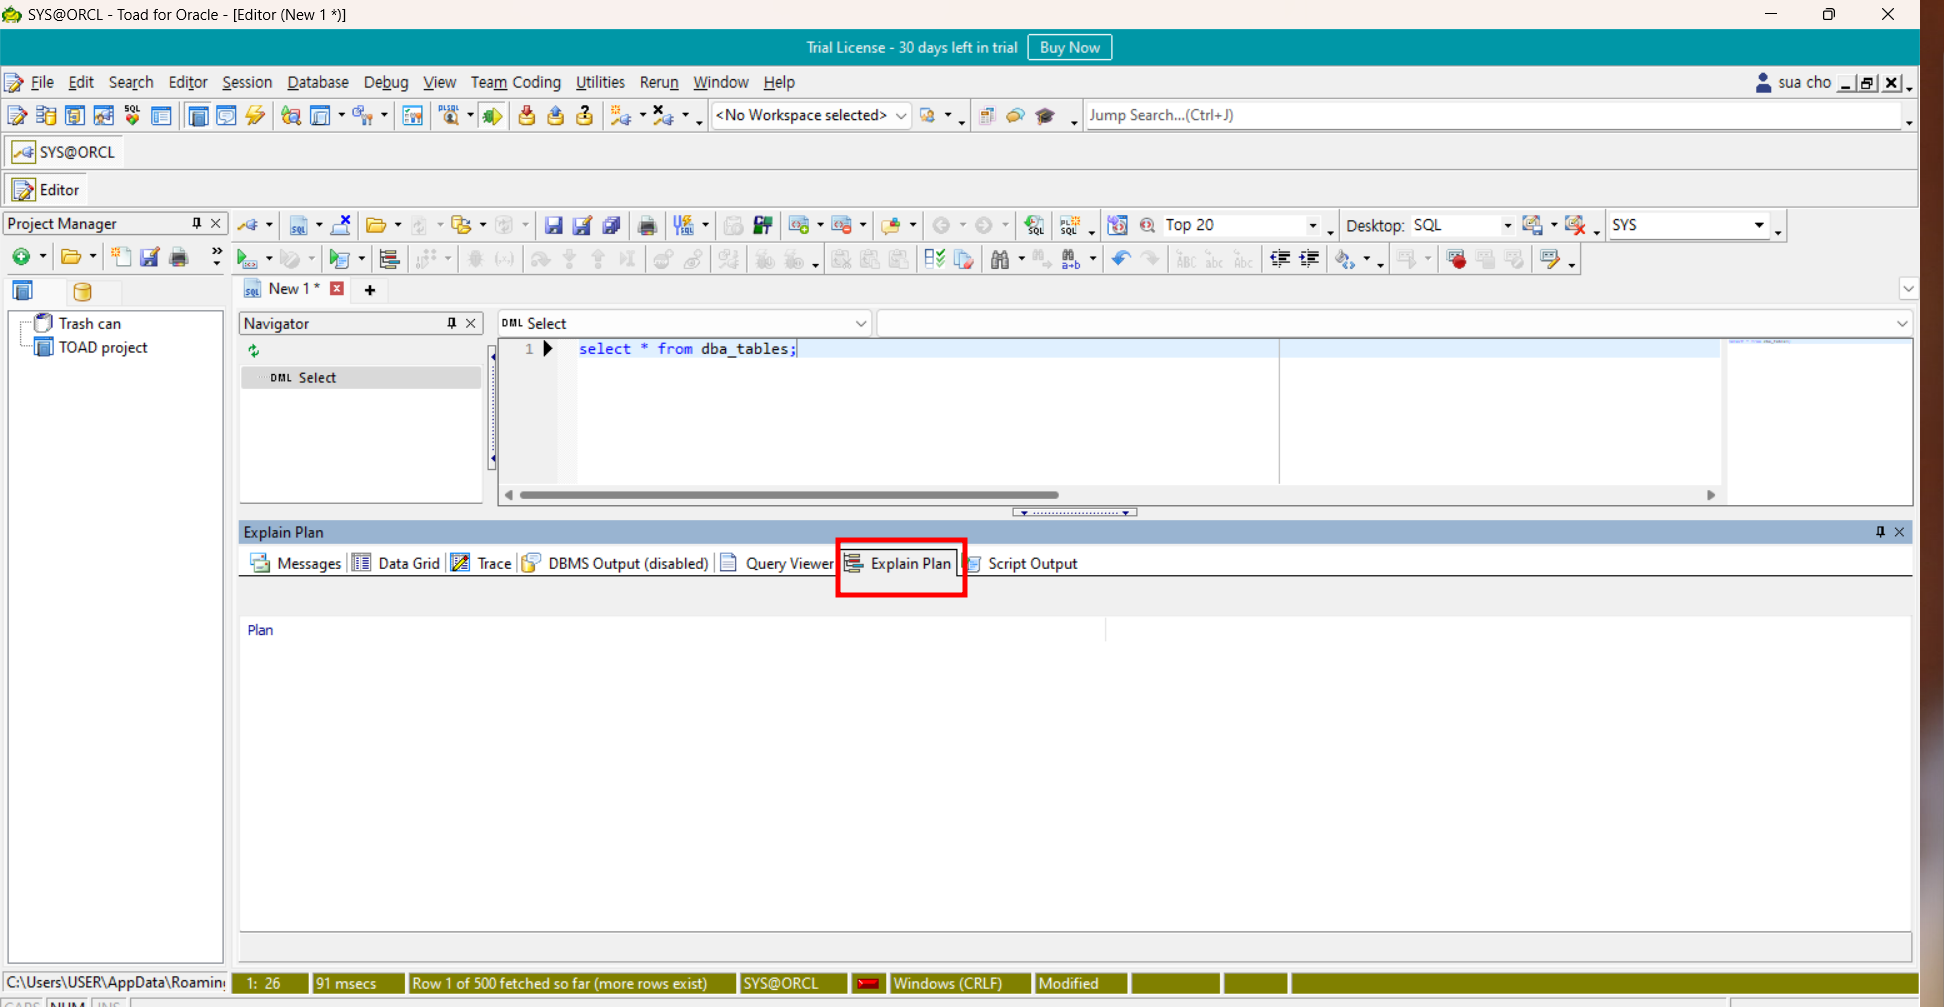This screenshot has width=1944, height=1007.
Task: Open the Team Coding menu
Action: [516, 83]
